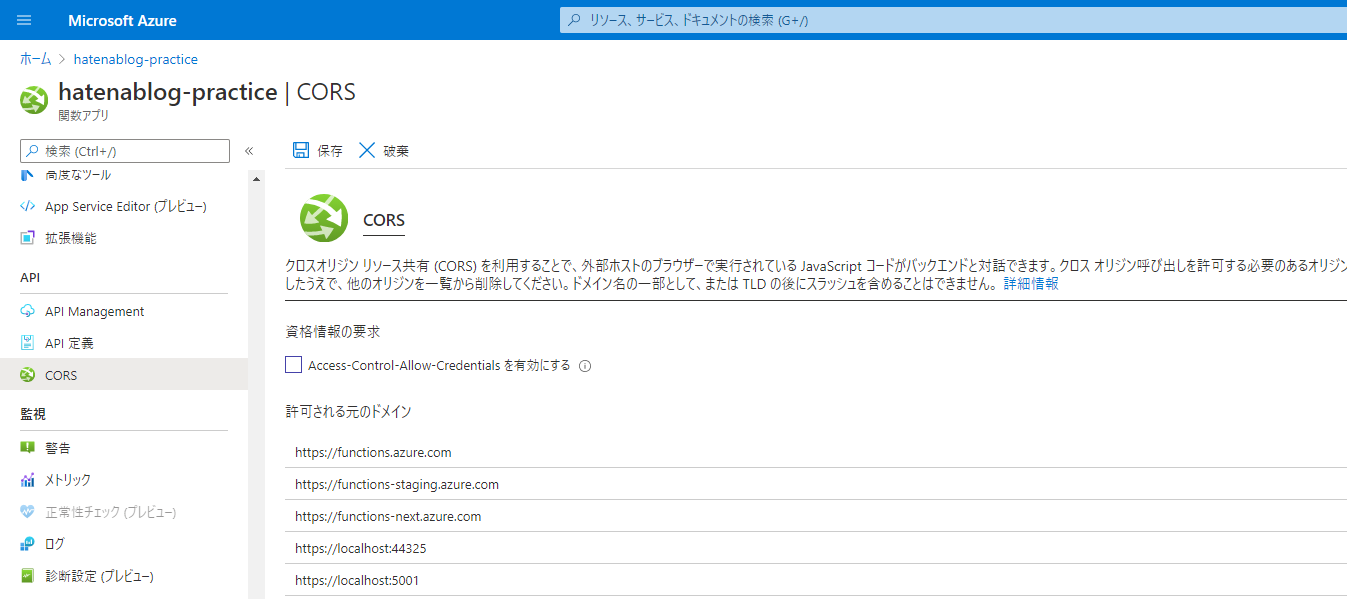Open the Azure portal hamburger menu

(x=24, y=20)
